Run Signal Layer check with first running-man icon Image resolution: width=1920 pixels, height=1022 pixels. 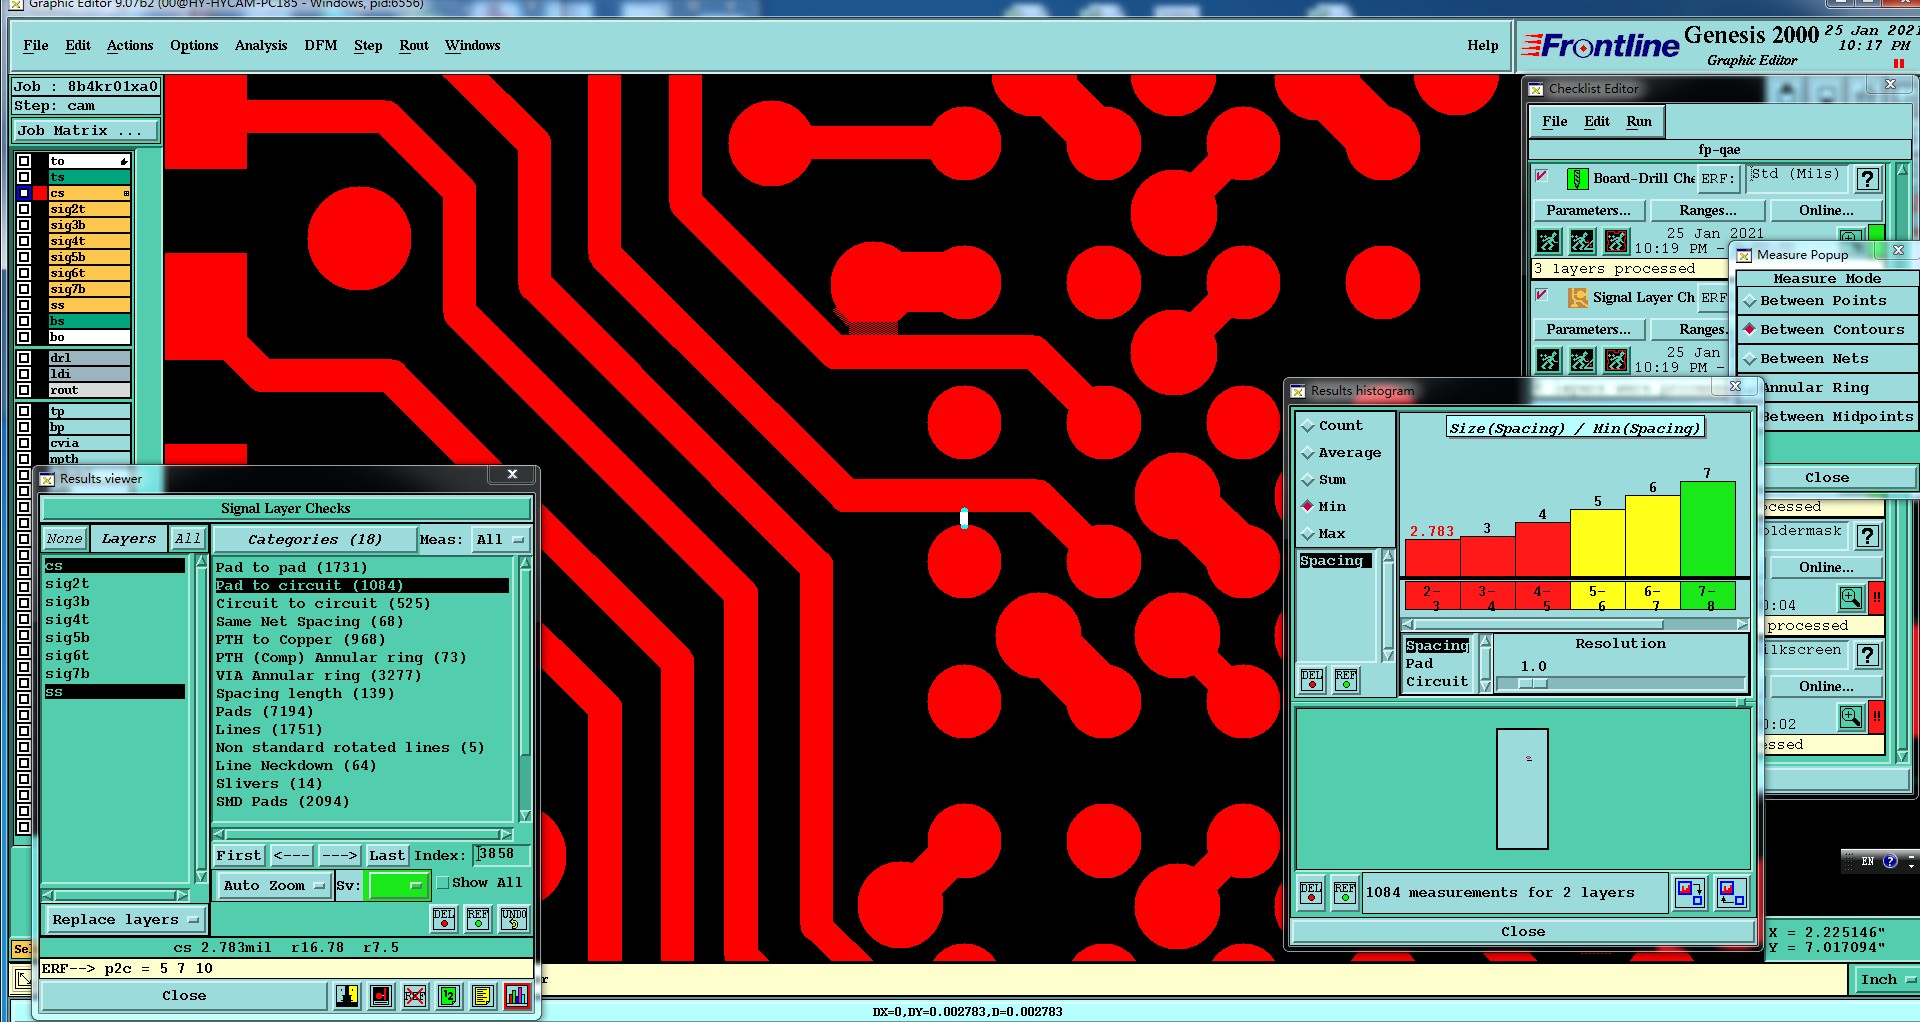pos(1548,360)
